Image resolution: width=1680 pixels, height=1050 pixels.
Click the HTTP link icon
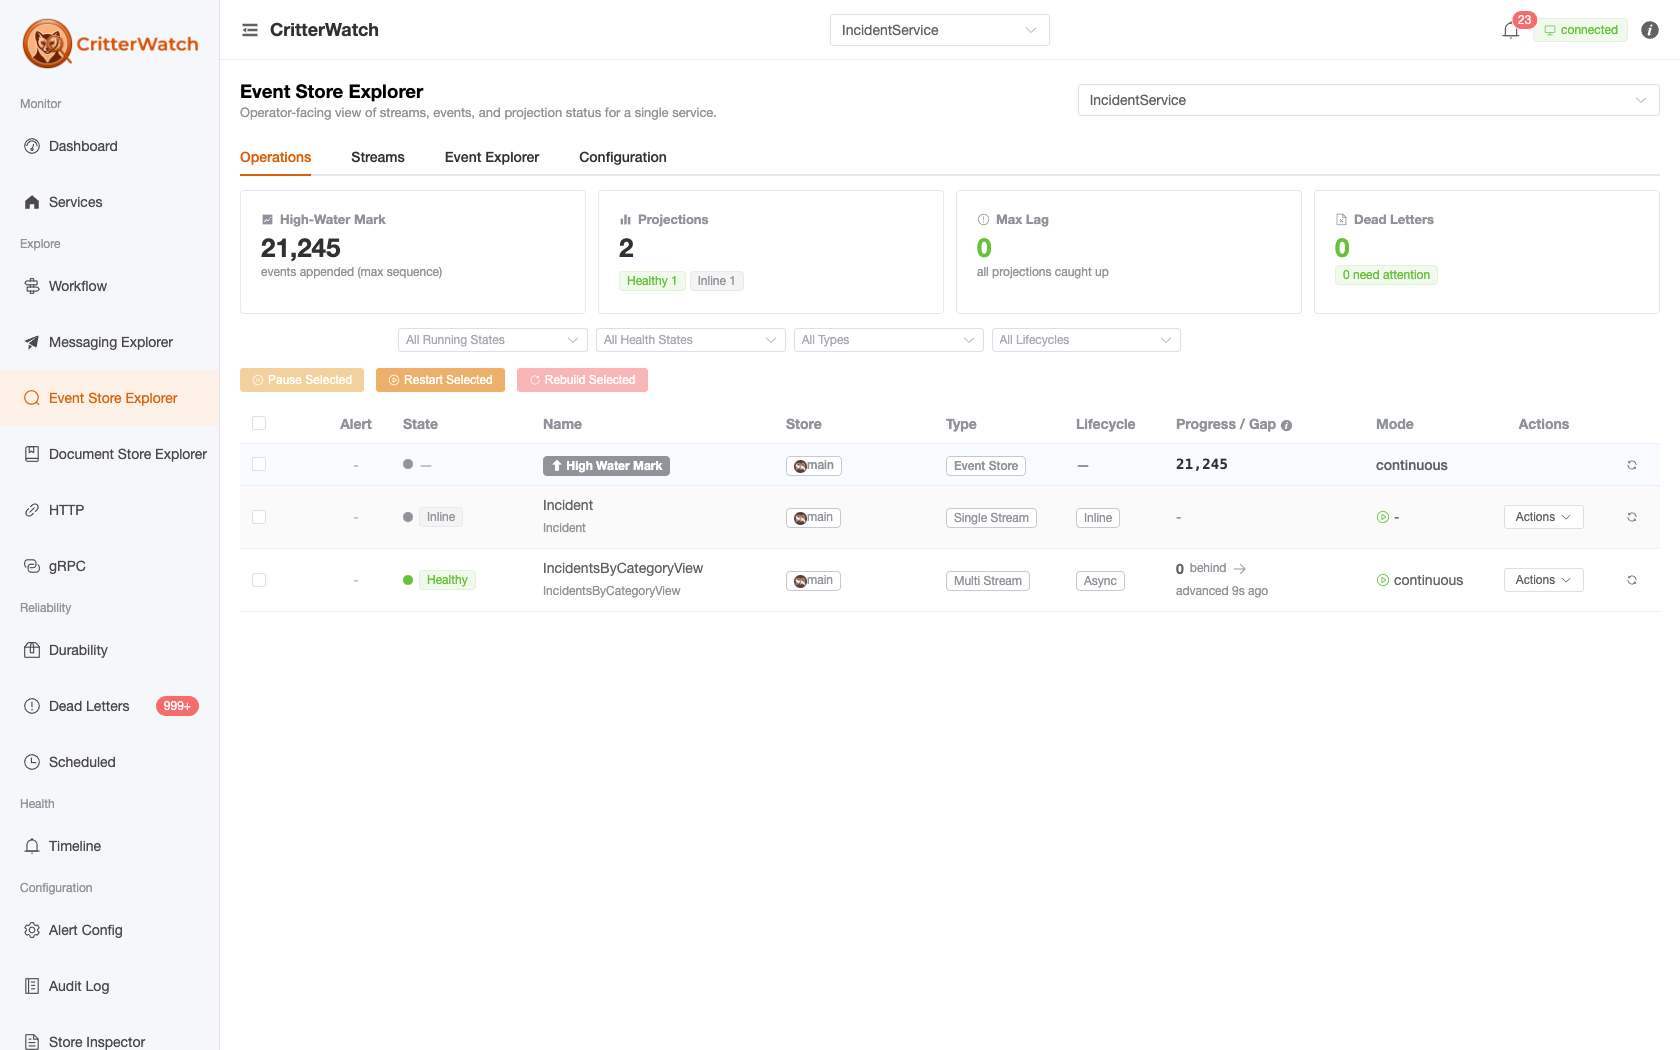tap(32, 510)
